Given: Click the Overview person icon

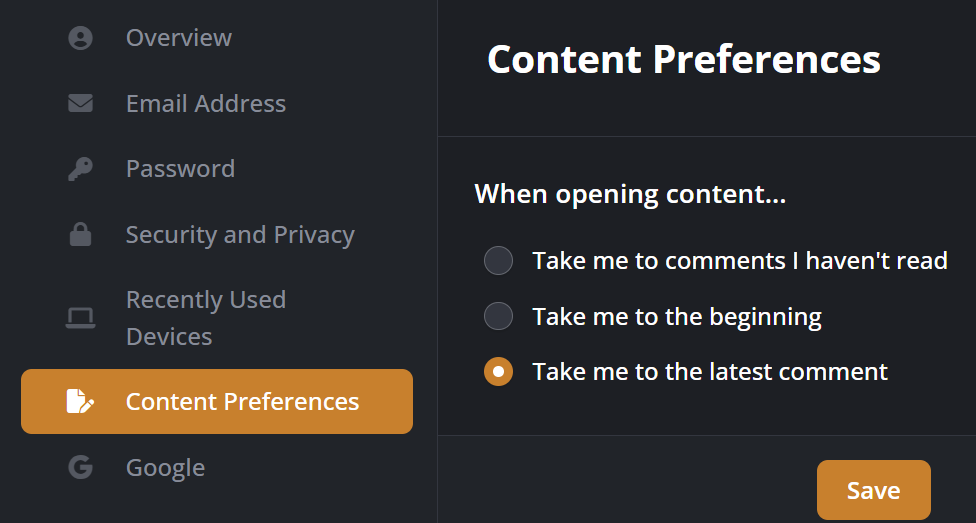Looking at the screenshot, I should point(80,38).
